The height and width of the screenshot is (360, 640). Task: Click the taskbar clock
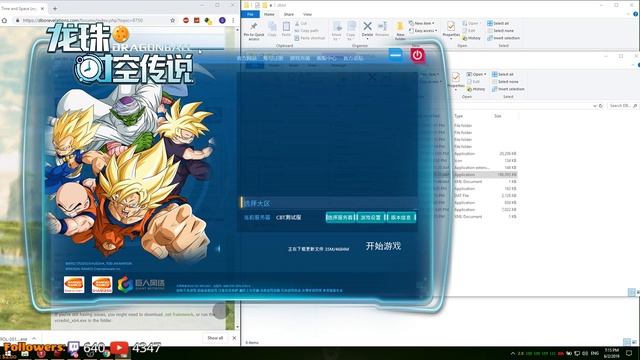pyautogui.click(x=611, y=353)
